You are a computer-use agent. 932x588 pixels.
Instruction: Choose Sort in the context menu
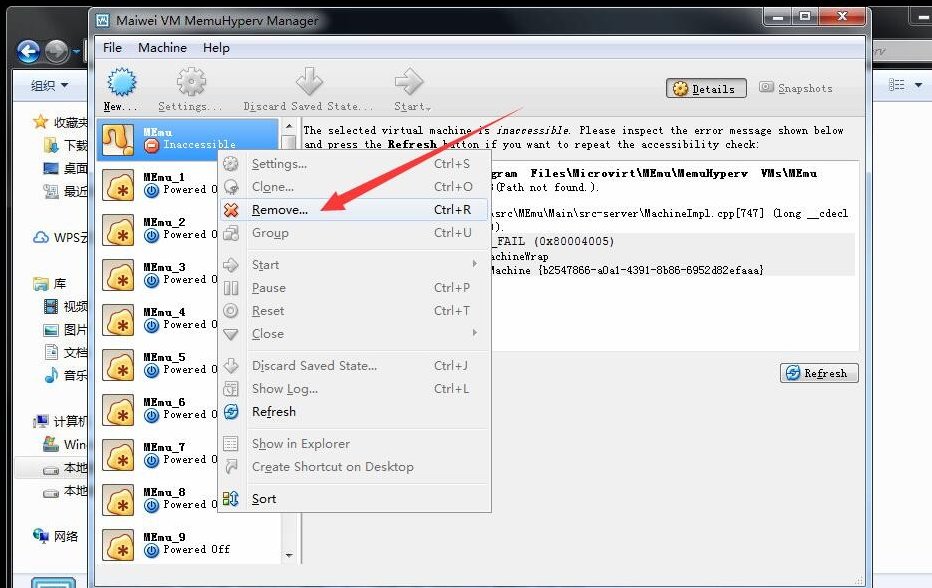(354, 499)
